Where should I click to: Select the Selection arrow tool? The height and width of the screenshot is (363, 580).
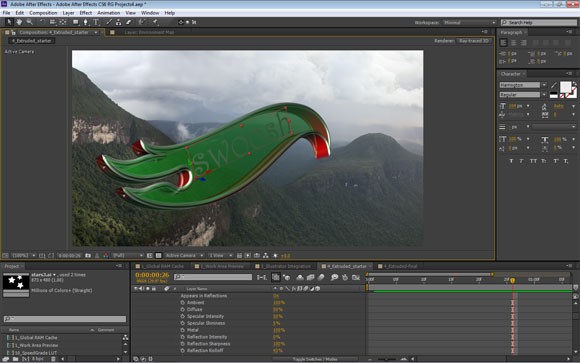click(9, 22)
